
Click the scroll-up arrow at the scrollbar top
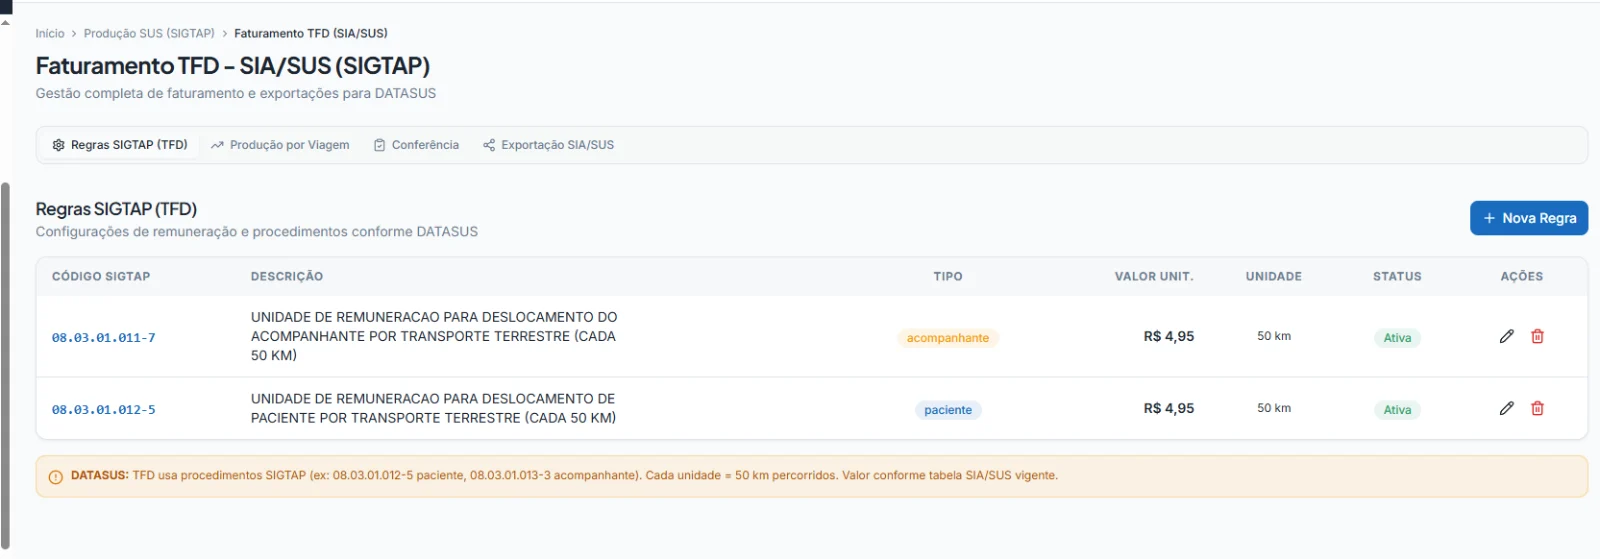5,22
